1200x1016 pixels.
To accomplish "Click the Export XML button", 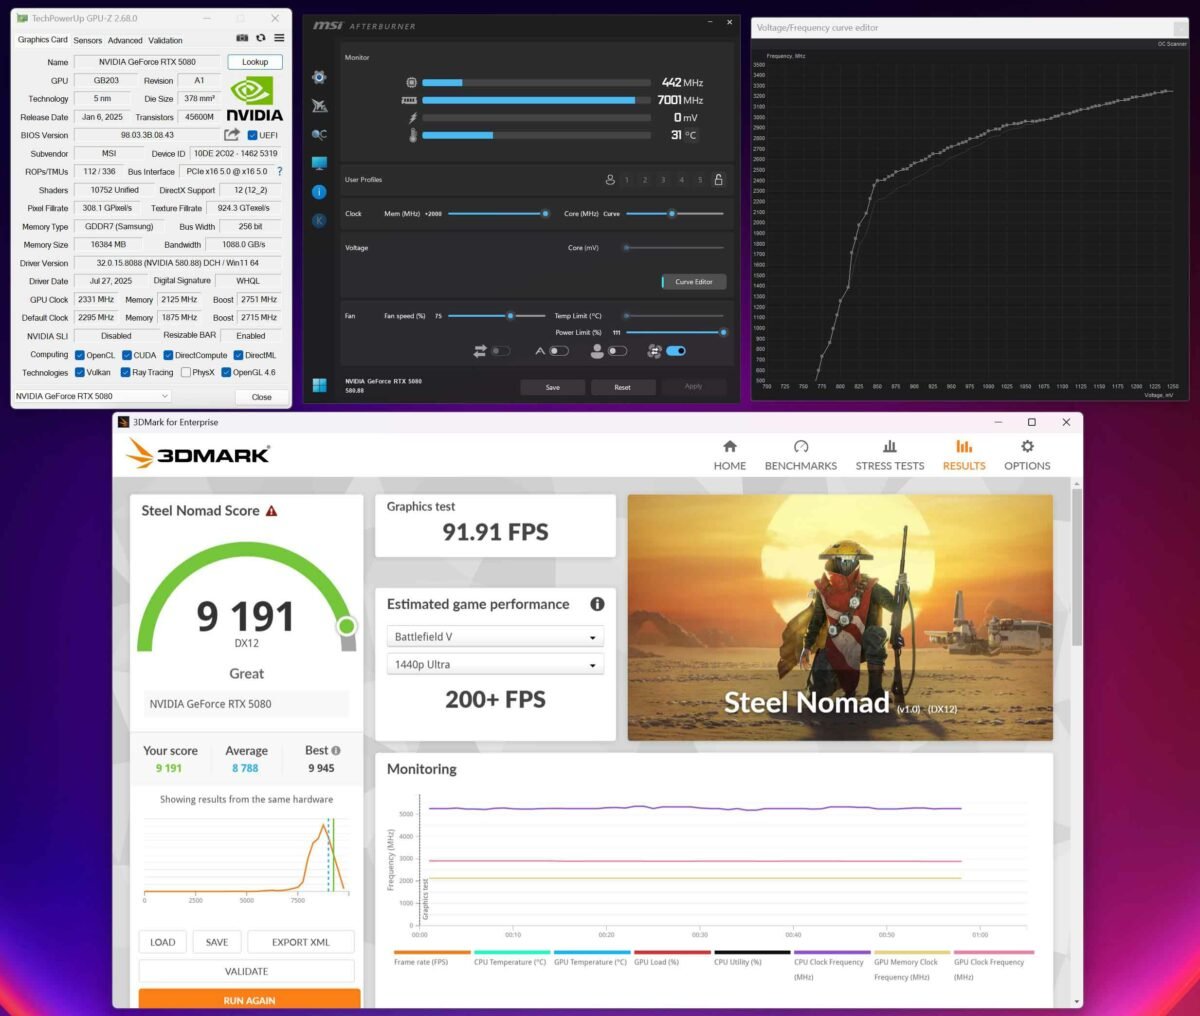I will [x=300, y=942].
